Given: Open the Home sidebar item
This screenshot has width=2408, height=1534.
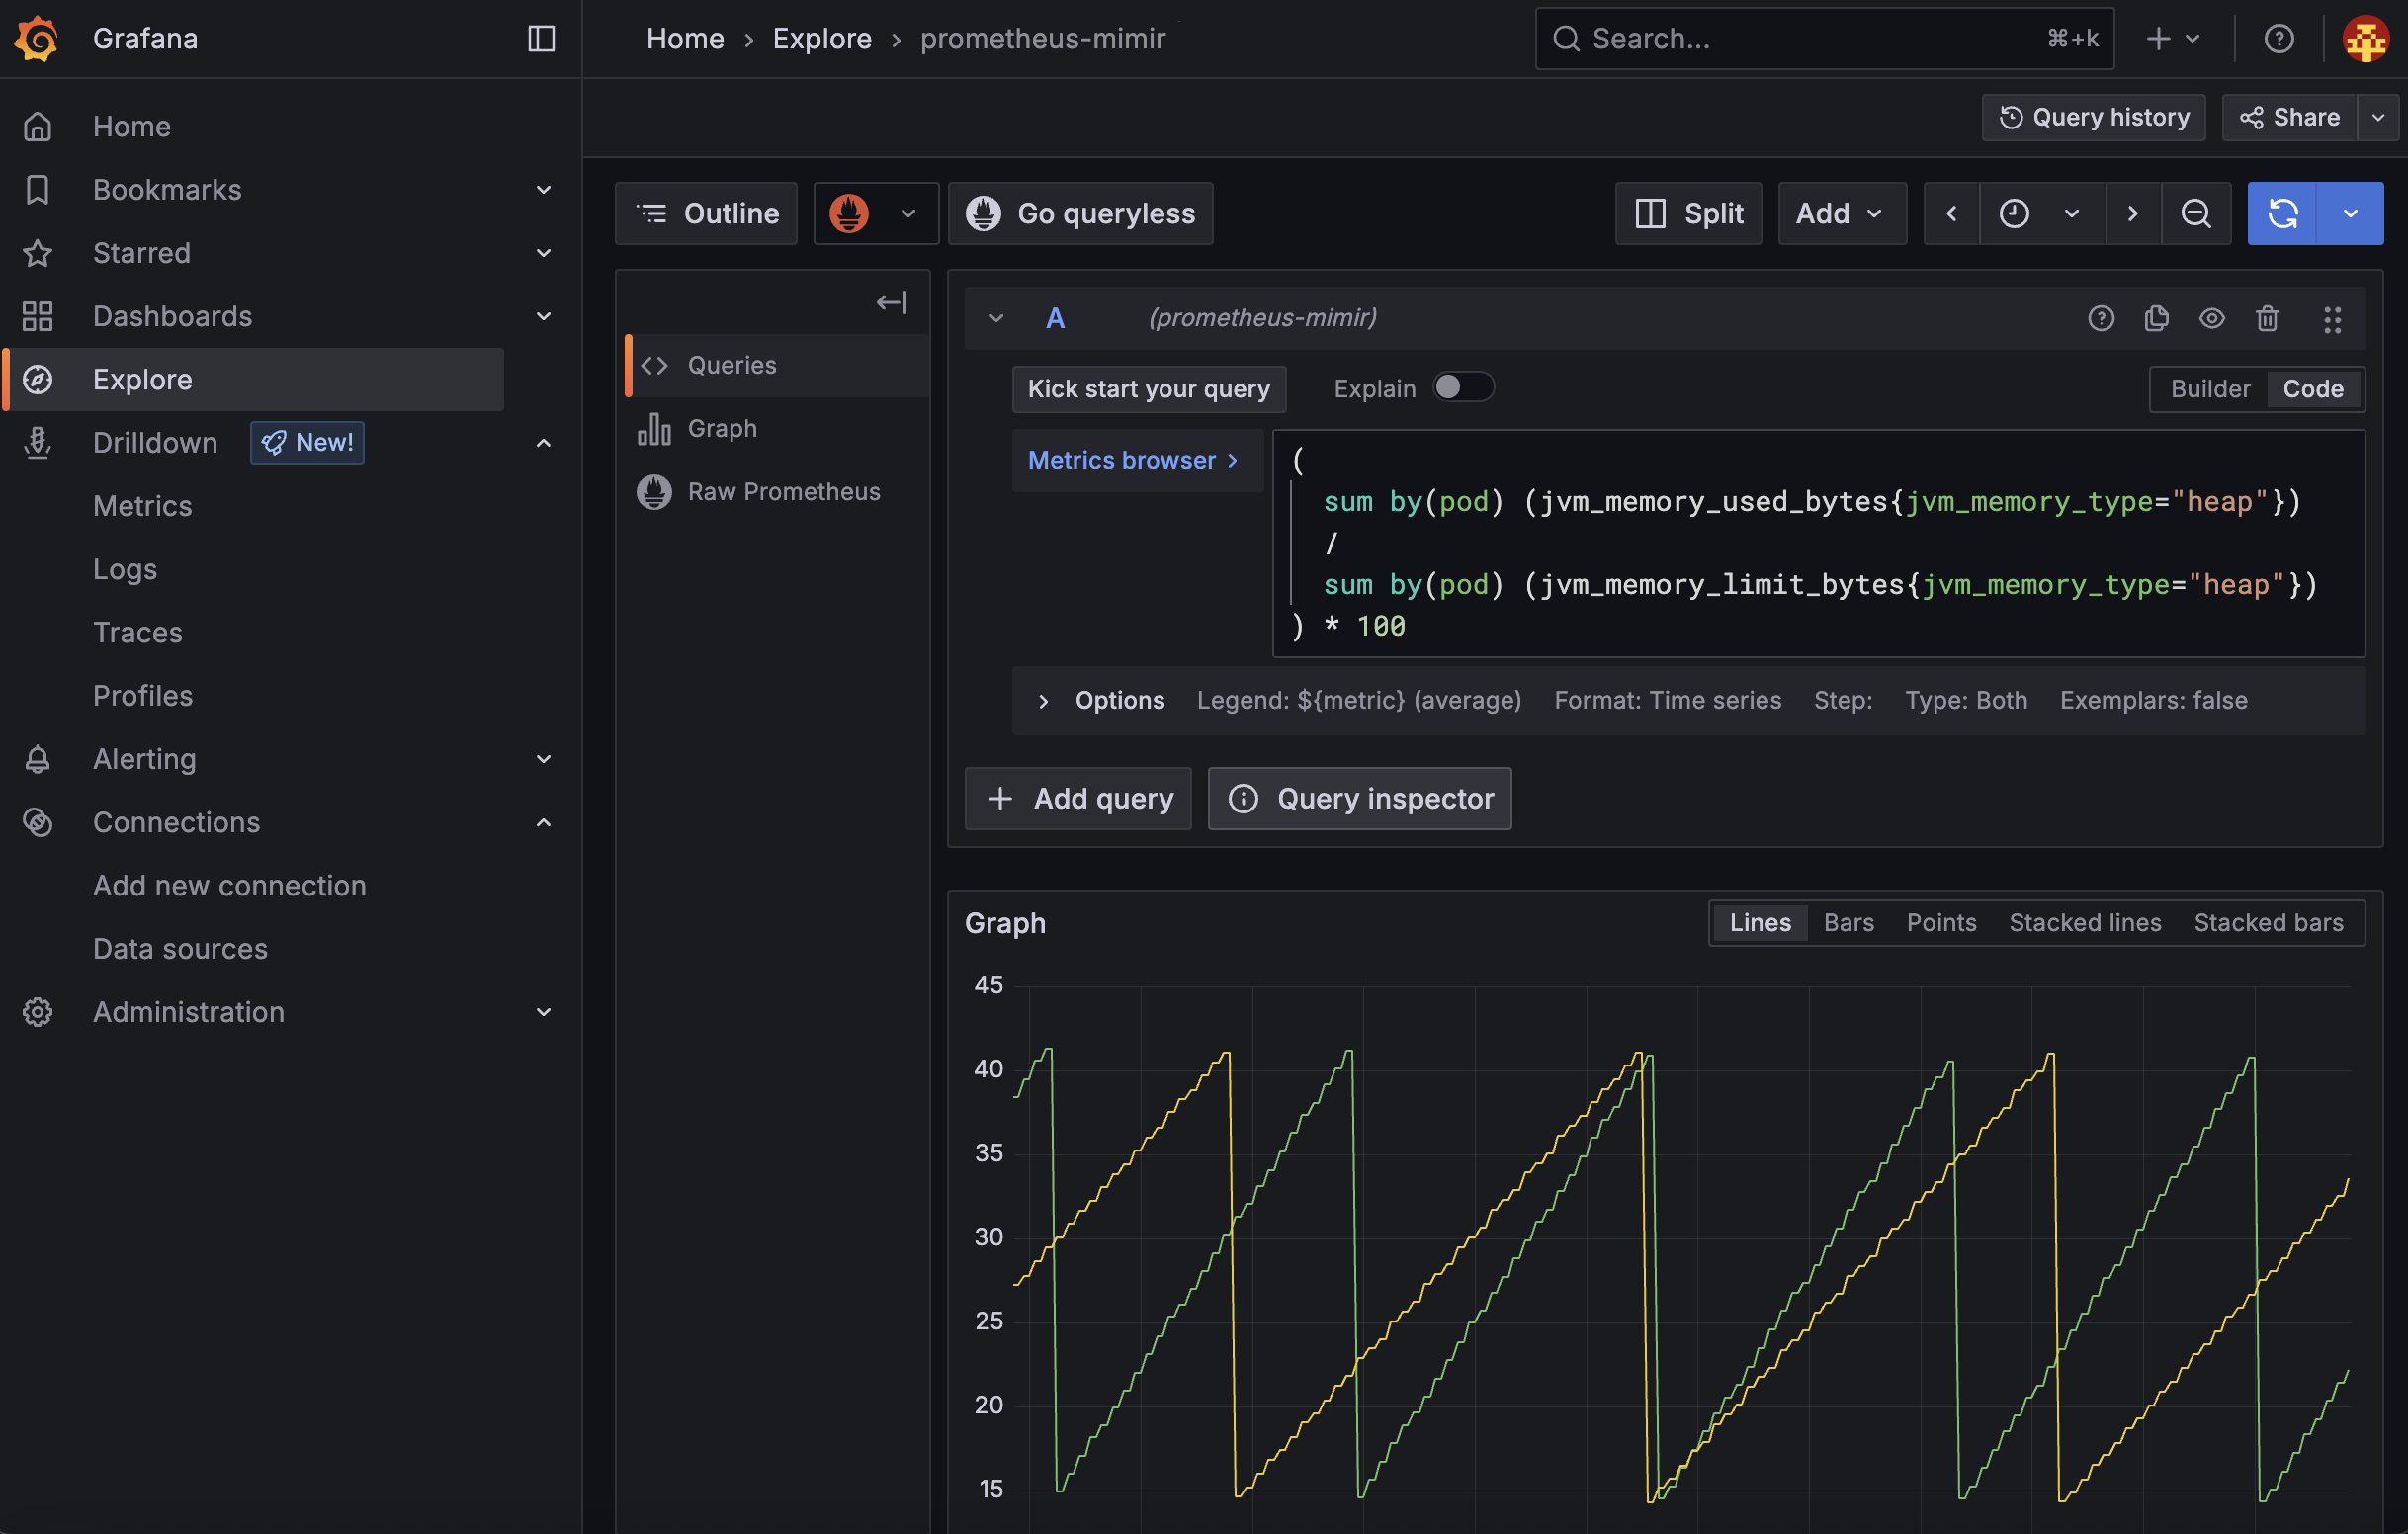Looking at the screenshot, I should click(132, 126).
